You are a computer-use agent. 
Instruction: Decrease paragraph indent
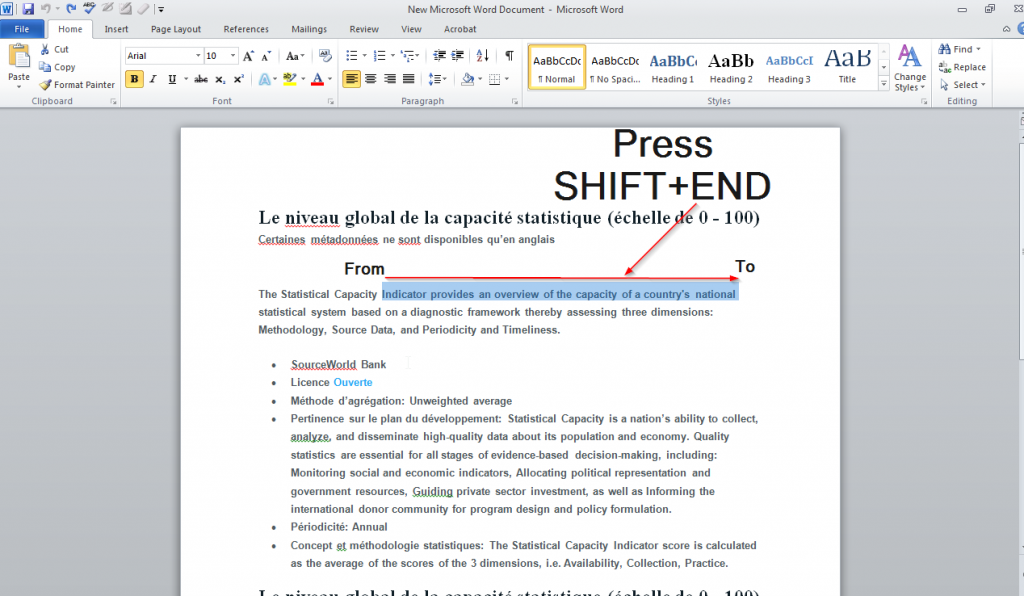[440, 56]
